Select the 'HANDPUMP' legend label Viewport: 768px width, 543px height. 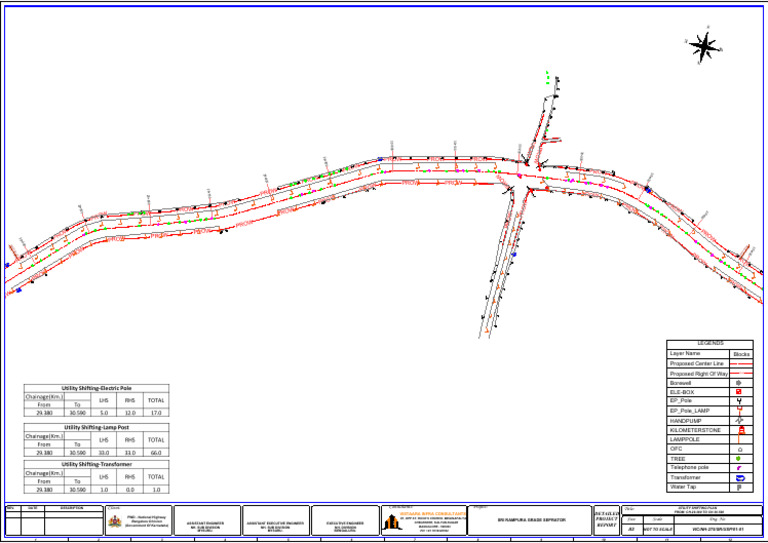[685, 421]
